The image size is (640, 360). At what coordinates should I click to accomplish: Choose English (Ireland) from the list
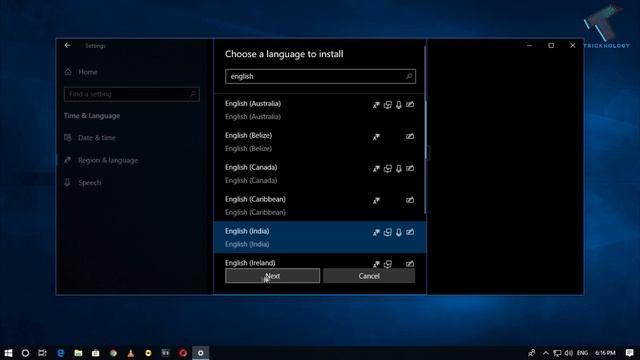tap(320, 263)
